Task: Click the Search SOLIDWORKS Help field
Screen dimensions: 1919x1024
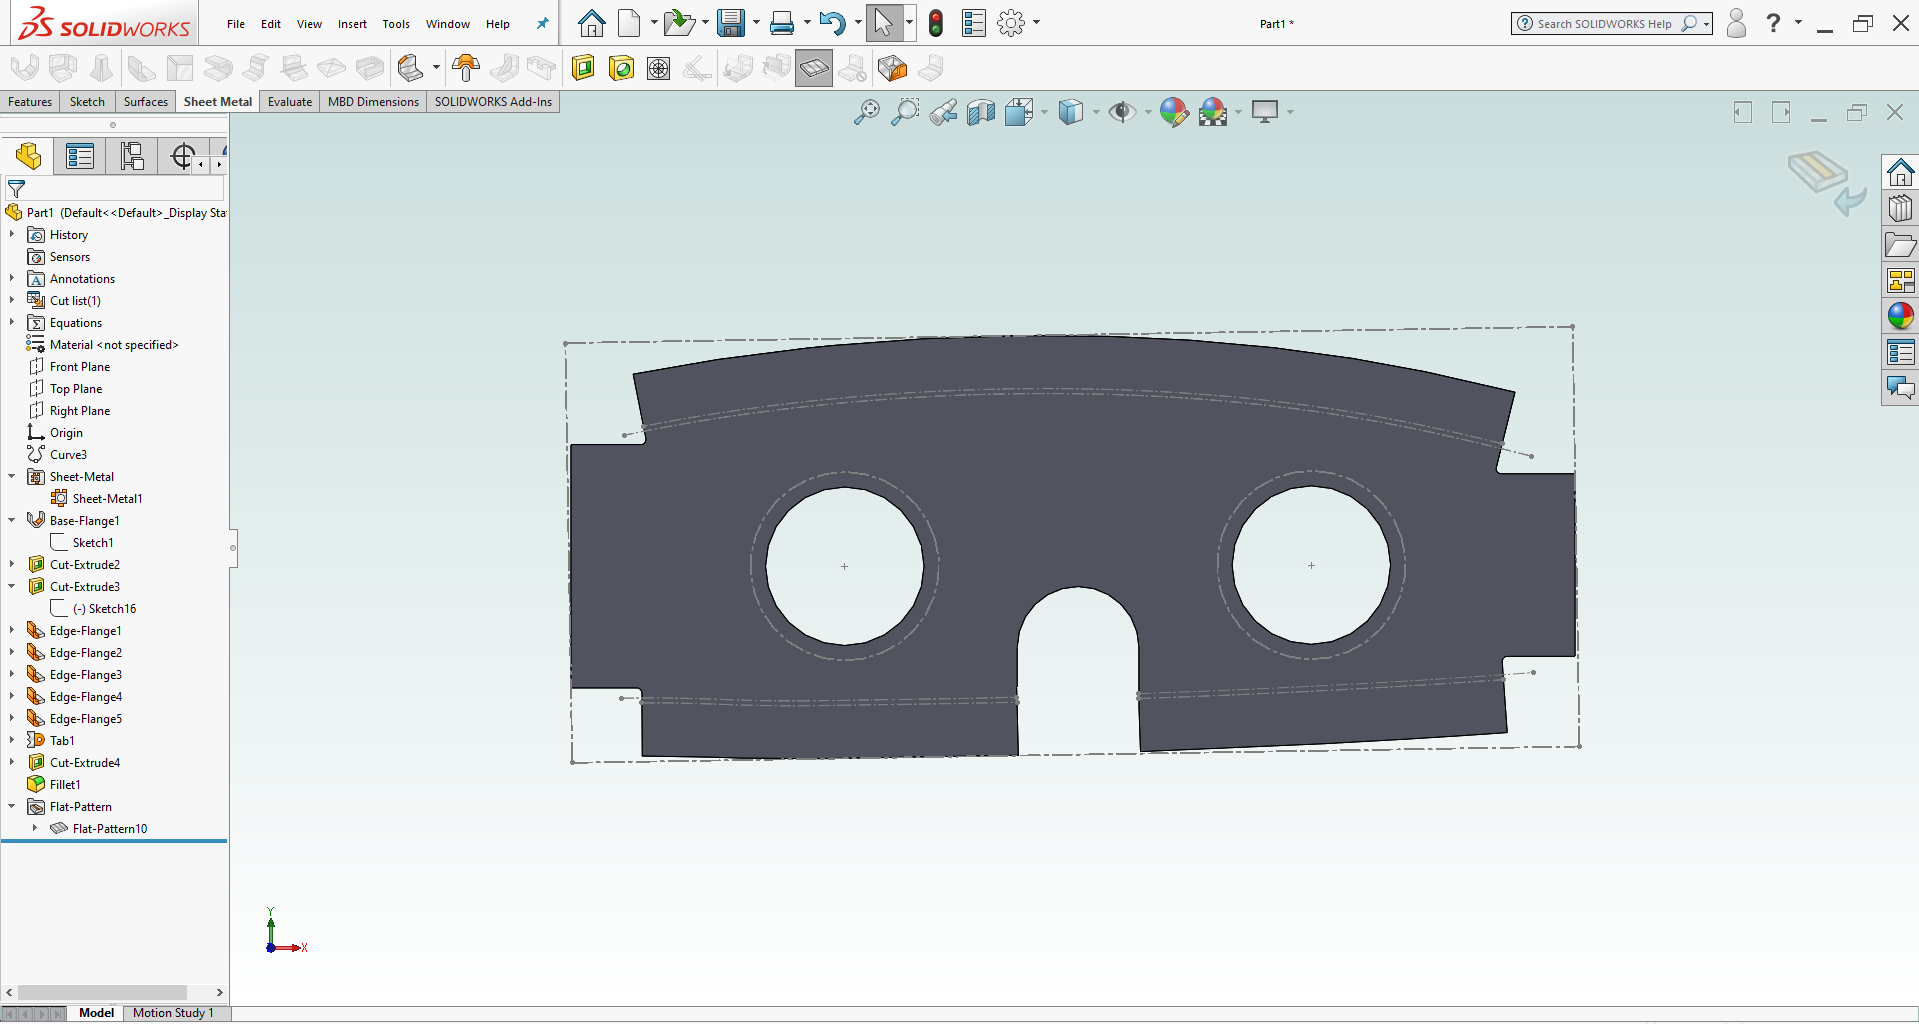Action: pos(1611,23)
